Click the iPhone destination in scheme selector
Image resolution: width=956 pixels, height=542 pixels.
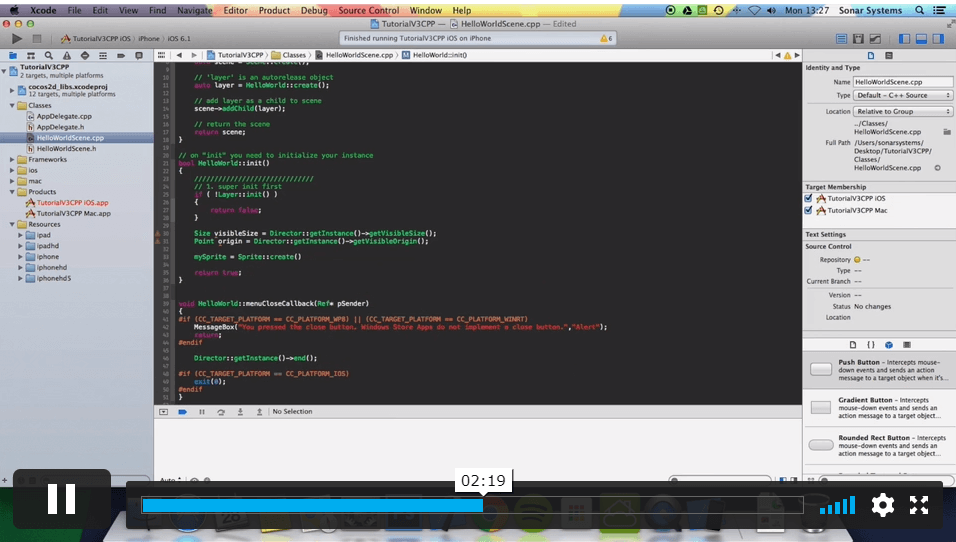[x=149, y=38]
